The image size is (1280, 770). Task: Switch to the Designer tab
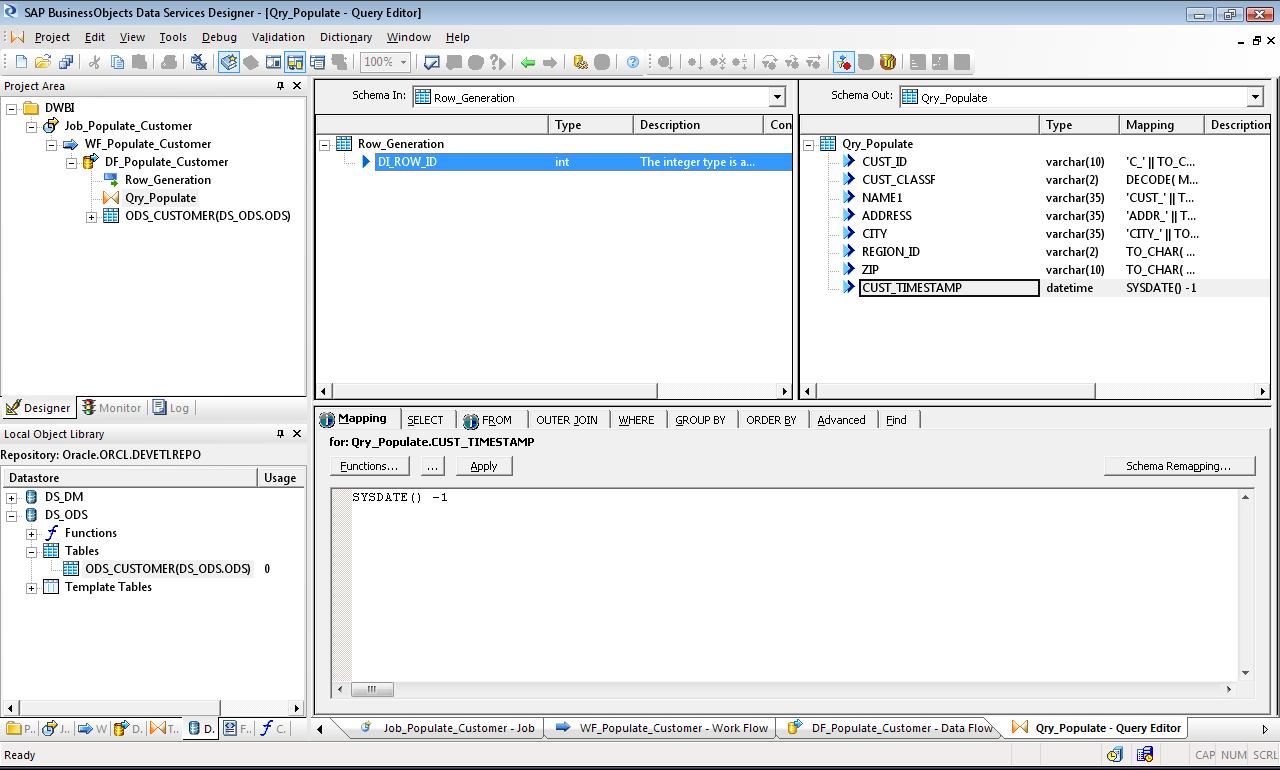[x=38, y=408]
